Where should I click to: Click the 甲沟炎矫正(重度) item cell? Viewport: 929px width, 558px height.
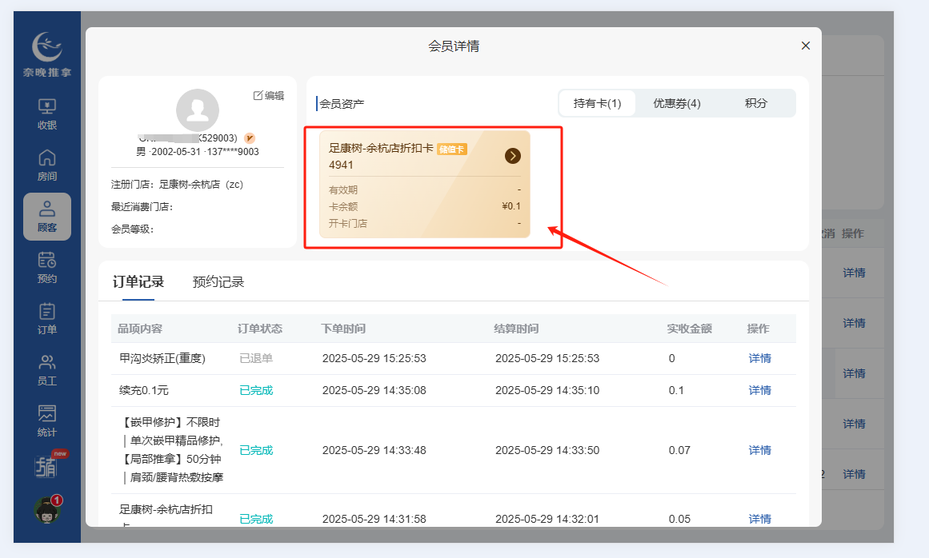click(x=162, y=358)
